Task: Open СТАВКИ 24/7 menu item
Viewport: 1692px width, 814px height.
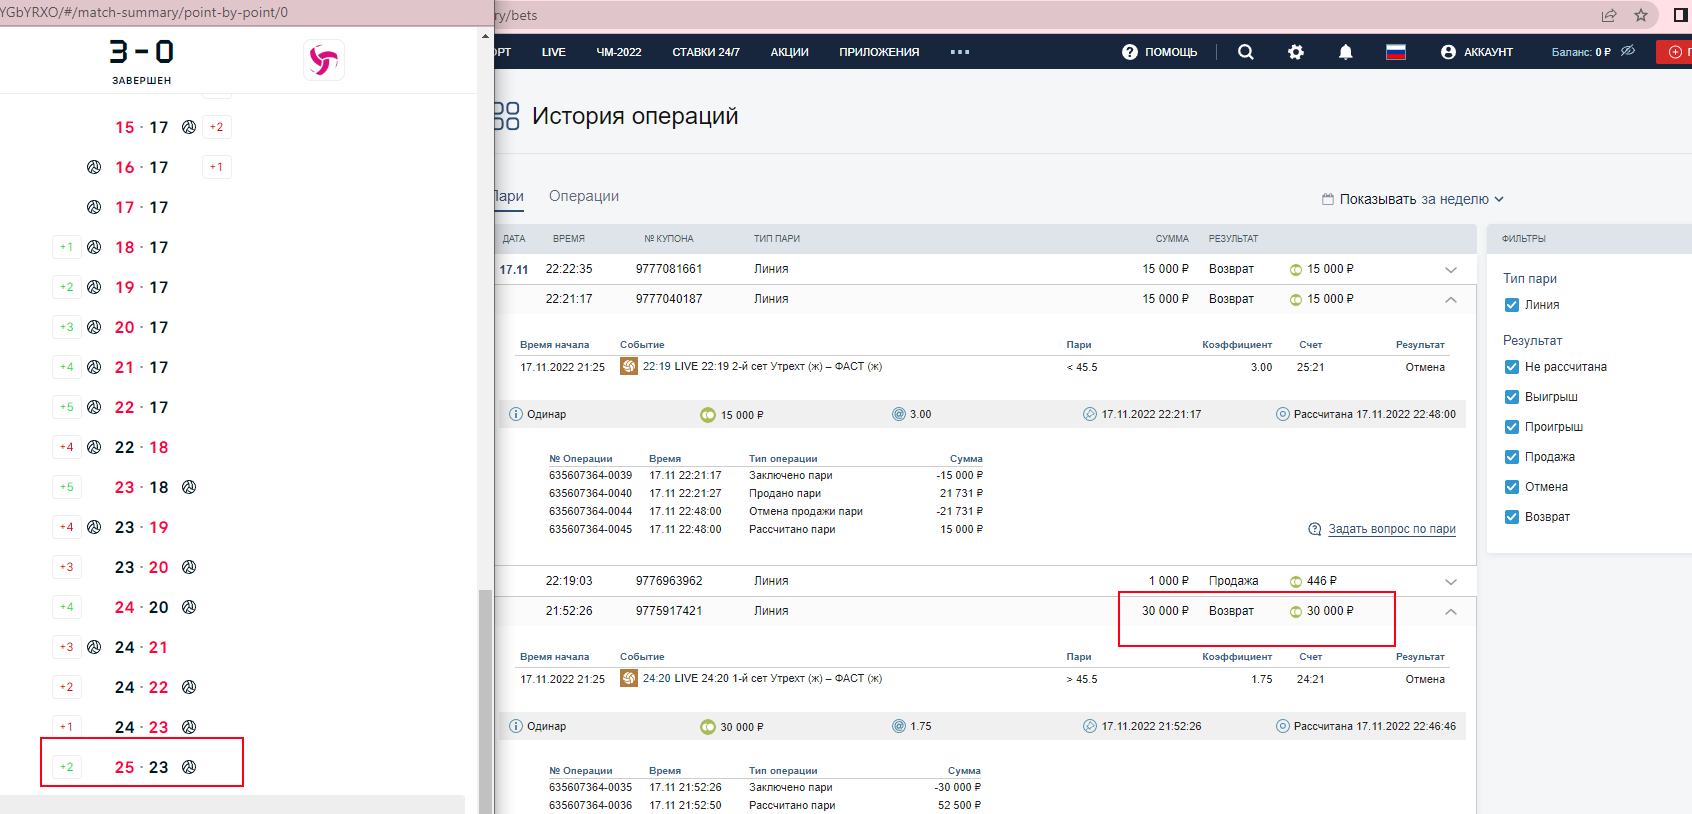Action: click(x=706, y=52)
